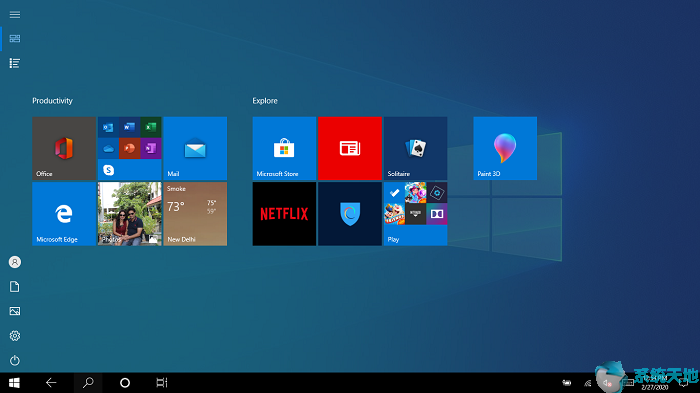Open Word in the Office apps tile
The height and width of the screenshot is (393, 700).
(x=129, y=128)
